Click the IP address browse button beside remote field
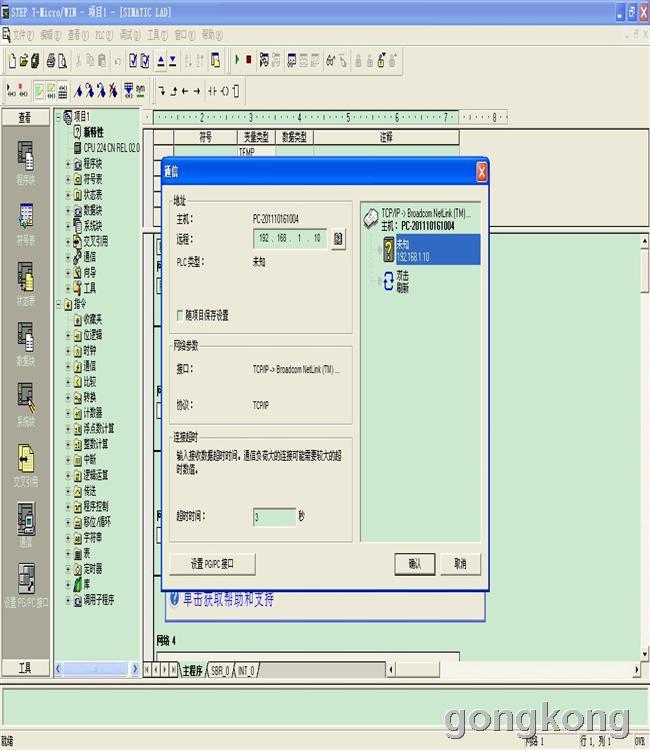The height and width of the screenshot is (750, 650). coord(338,239)
